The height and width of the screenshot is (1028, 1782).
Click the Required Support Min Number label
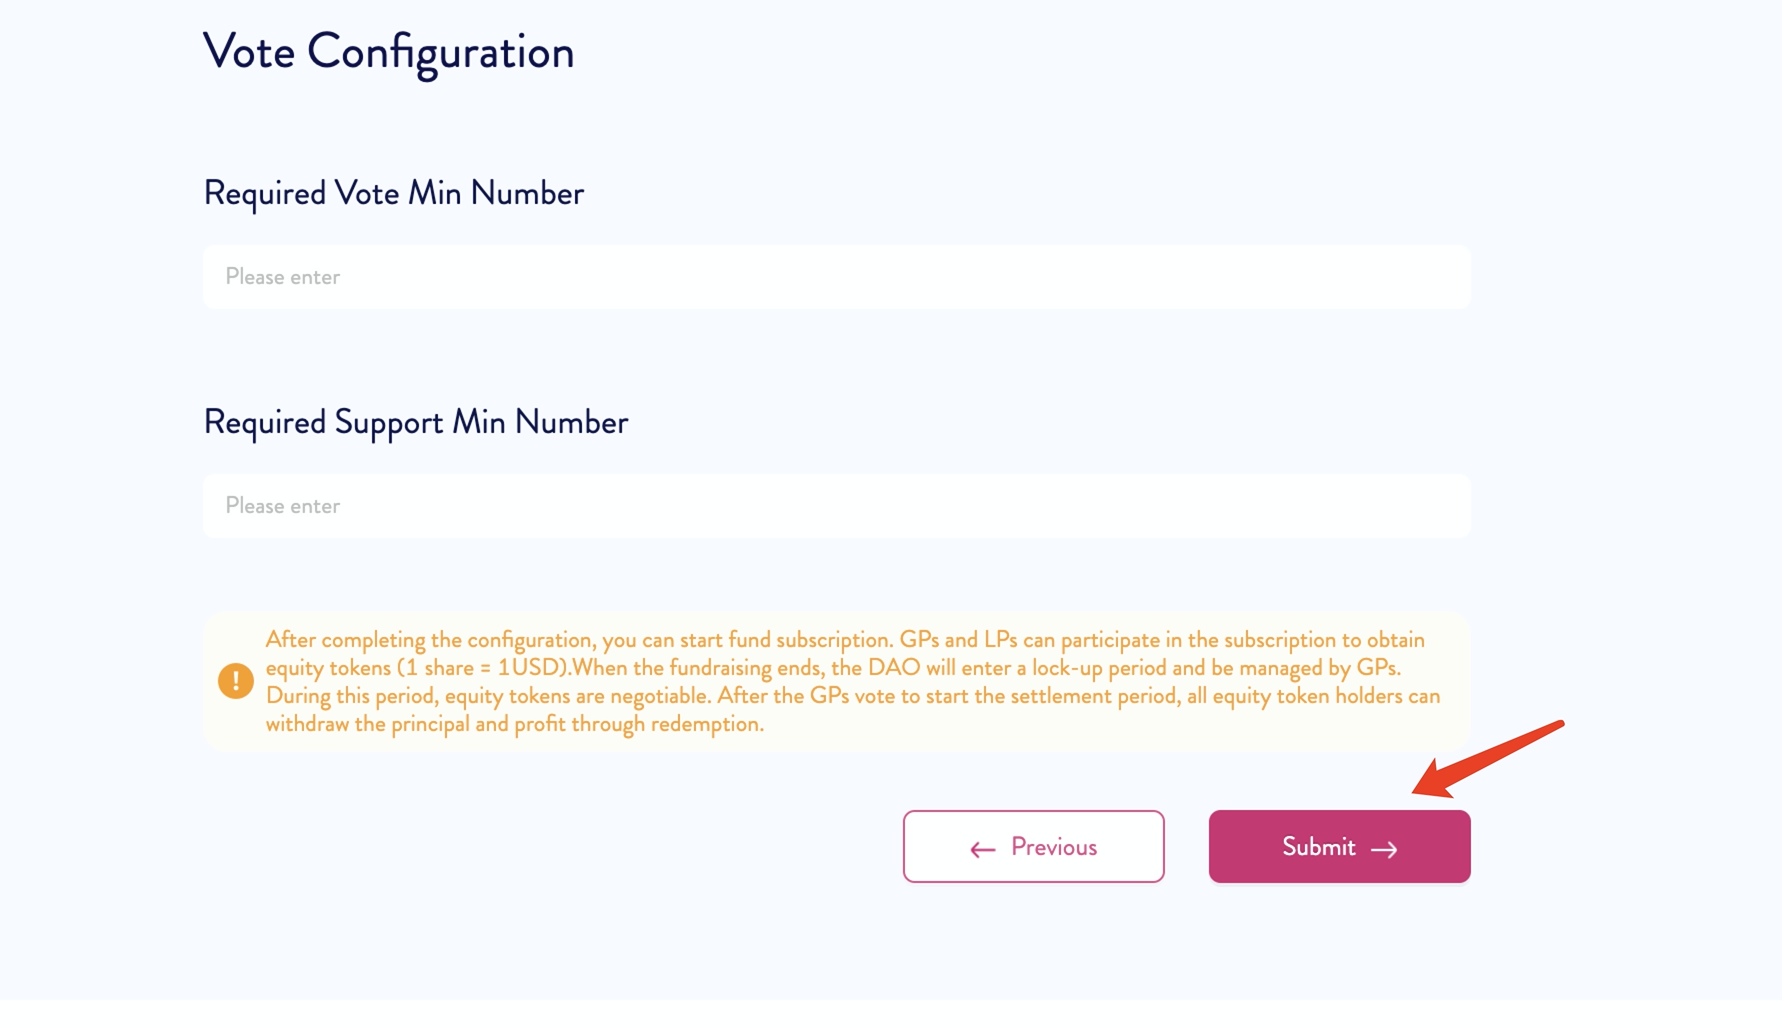click(x=415, y=422)
